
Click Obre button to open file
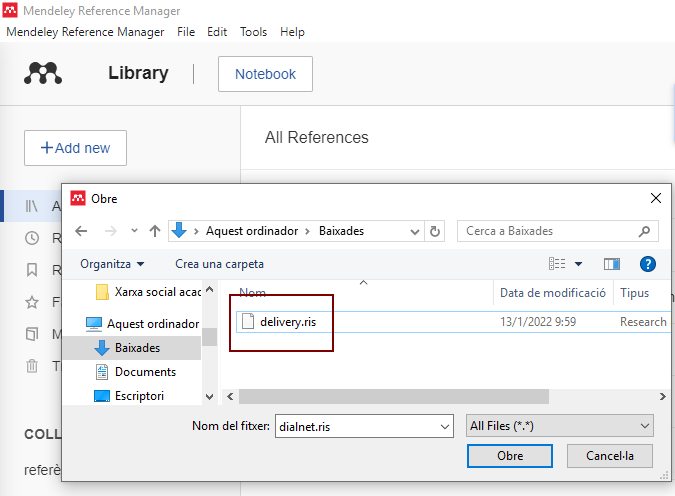tap(510, 456)
